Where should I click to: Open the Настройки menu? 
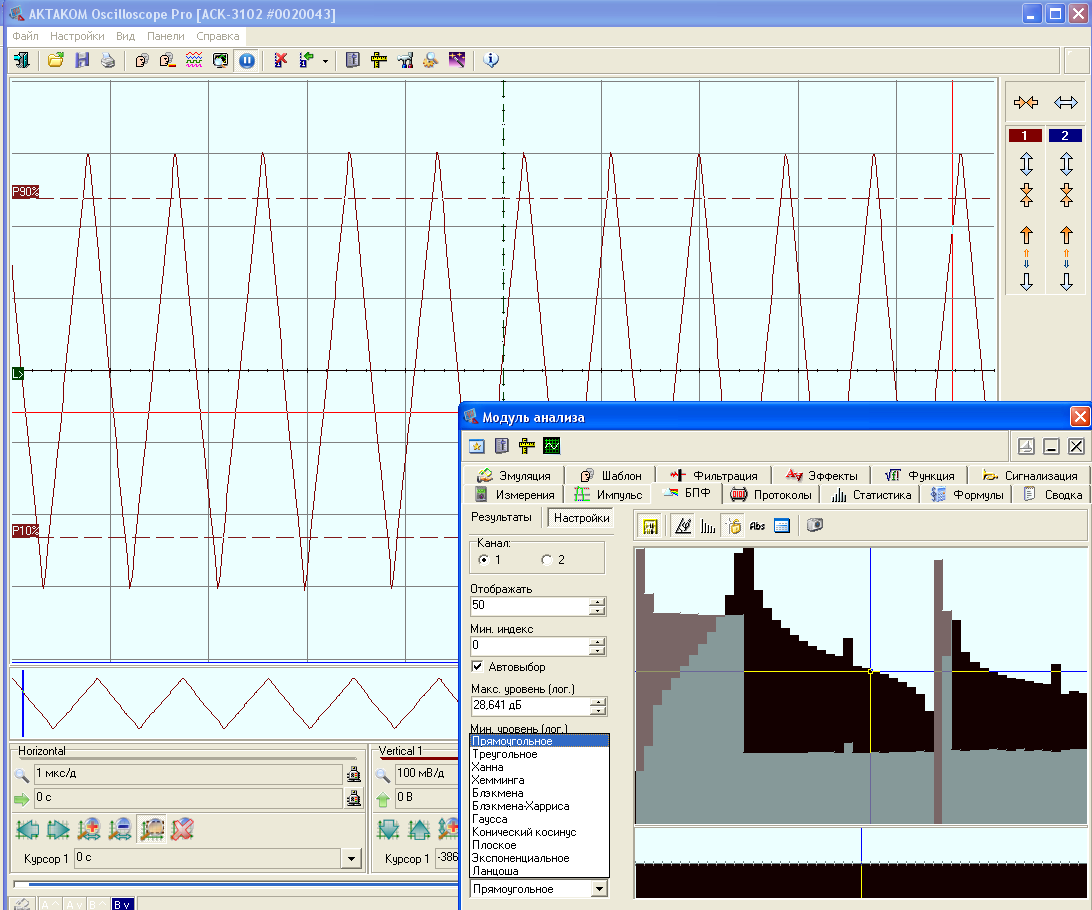pos(77,36)
